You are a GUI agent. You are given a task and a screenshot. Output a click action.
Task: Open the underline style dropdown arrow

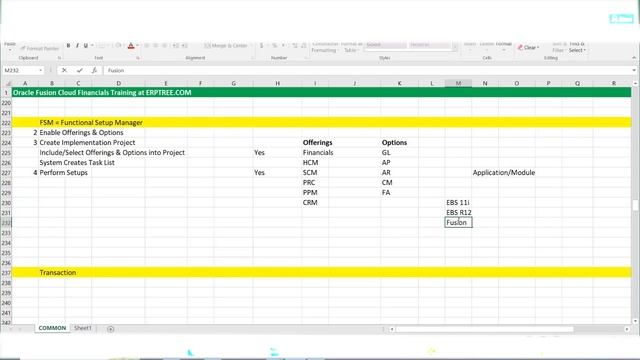92,45
